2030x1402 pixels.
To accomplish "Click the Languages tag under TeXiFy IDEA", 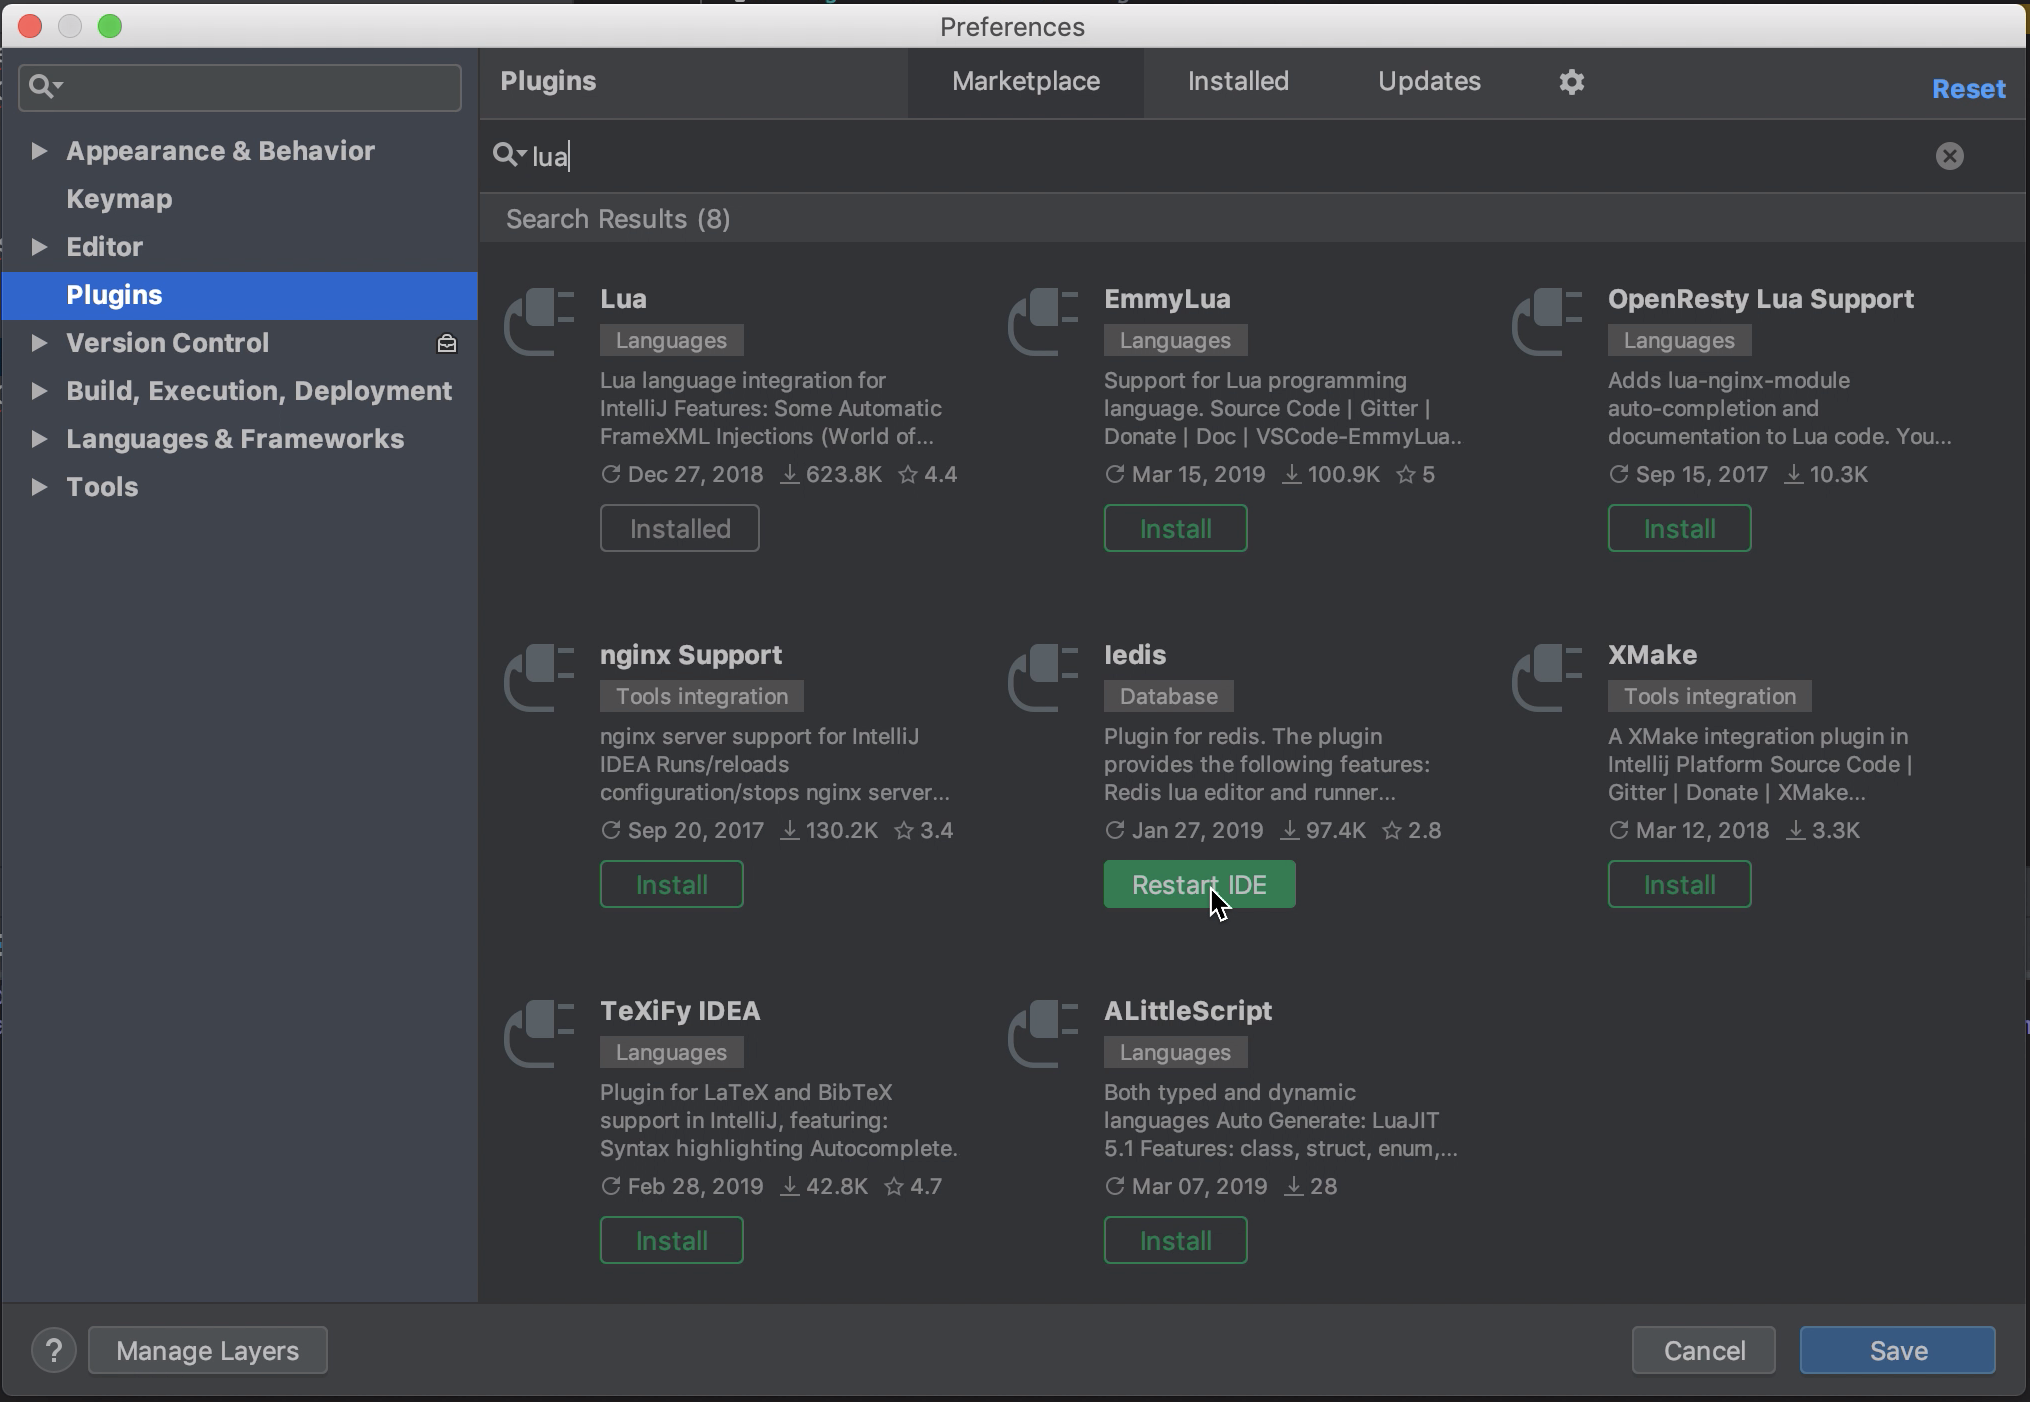I will [x=671, y=1052].
